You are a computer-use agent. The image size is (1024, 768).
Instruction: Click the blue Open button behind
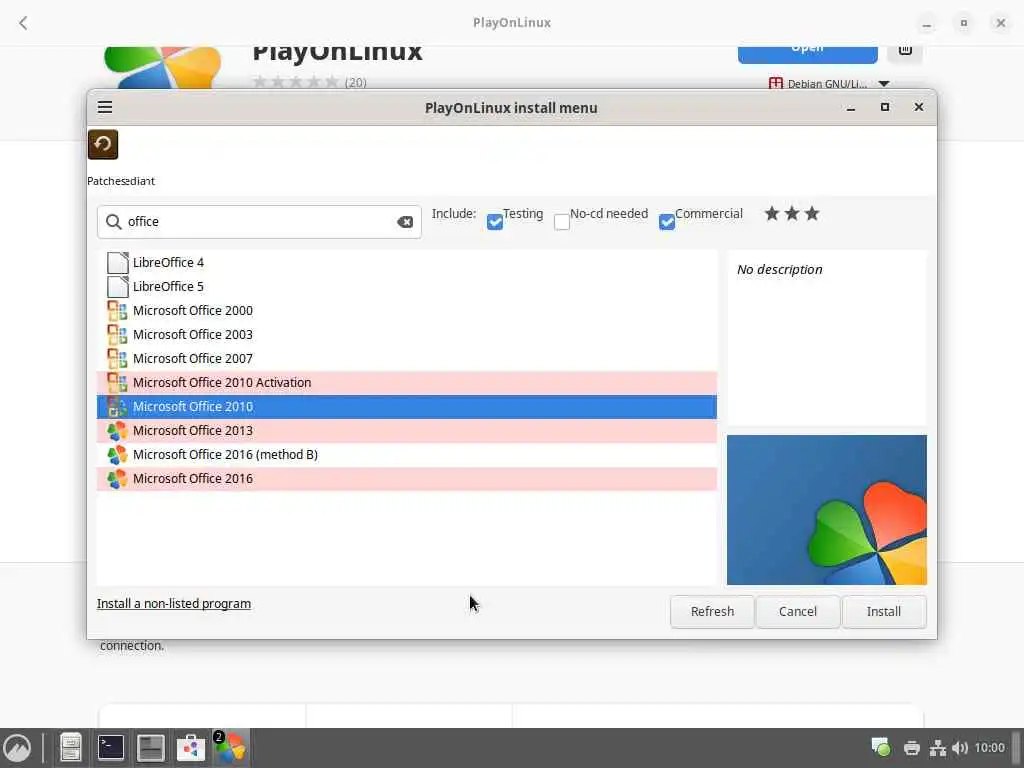807,54
